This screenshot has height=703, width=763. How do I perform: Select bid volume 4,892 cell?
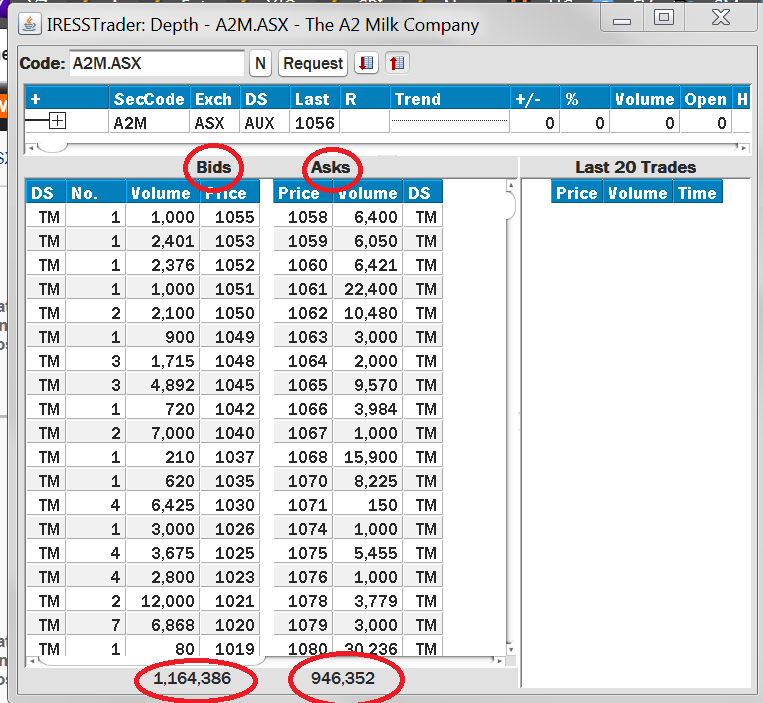[x=163, y=385]
